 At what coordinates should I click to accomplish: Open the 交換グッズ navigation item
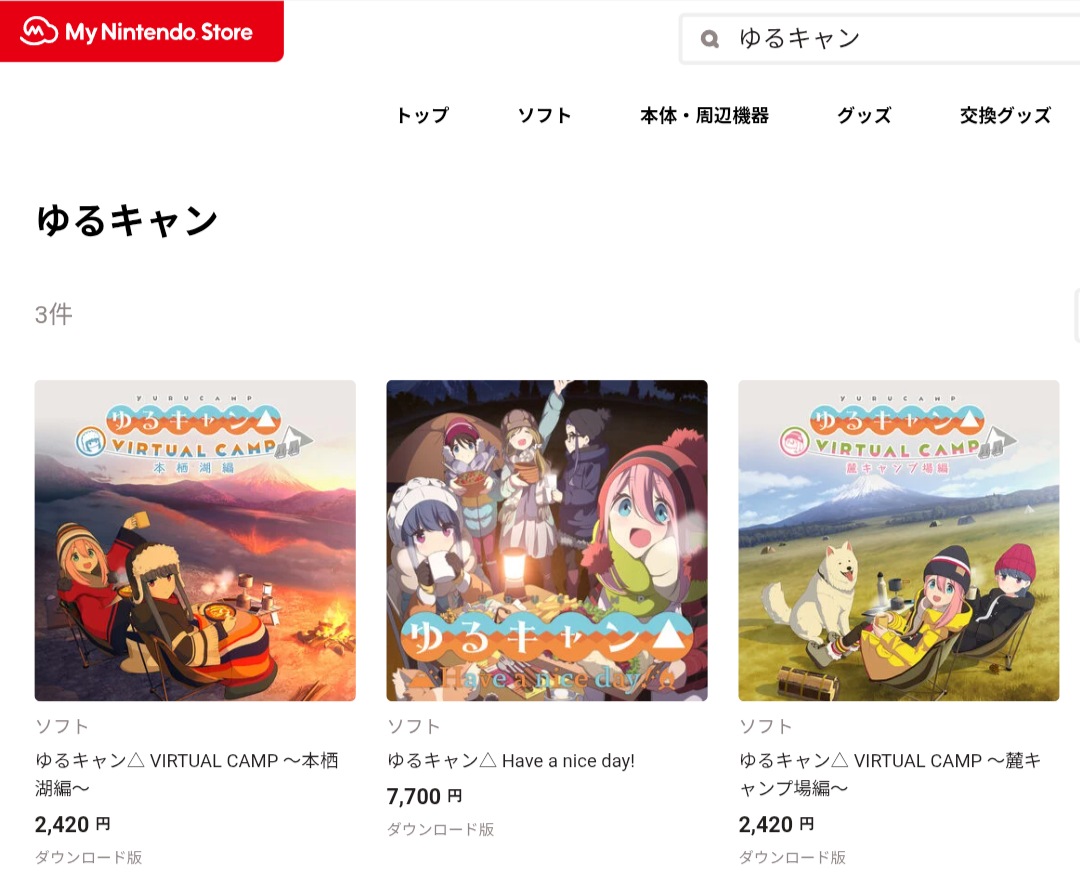(x=1005, y=115)
